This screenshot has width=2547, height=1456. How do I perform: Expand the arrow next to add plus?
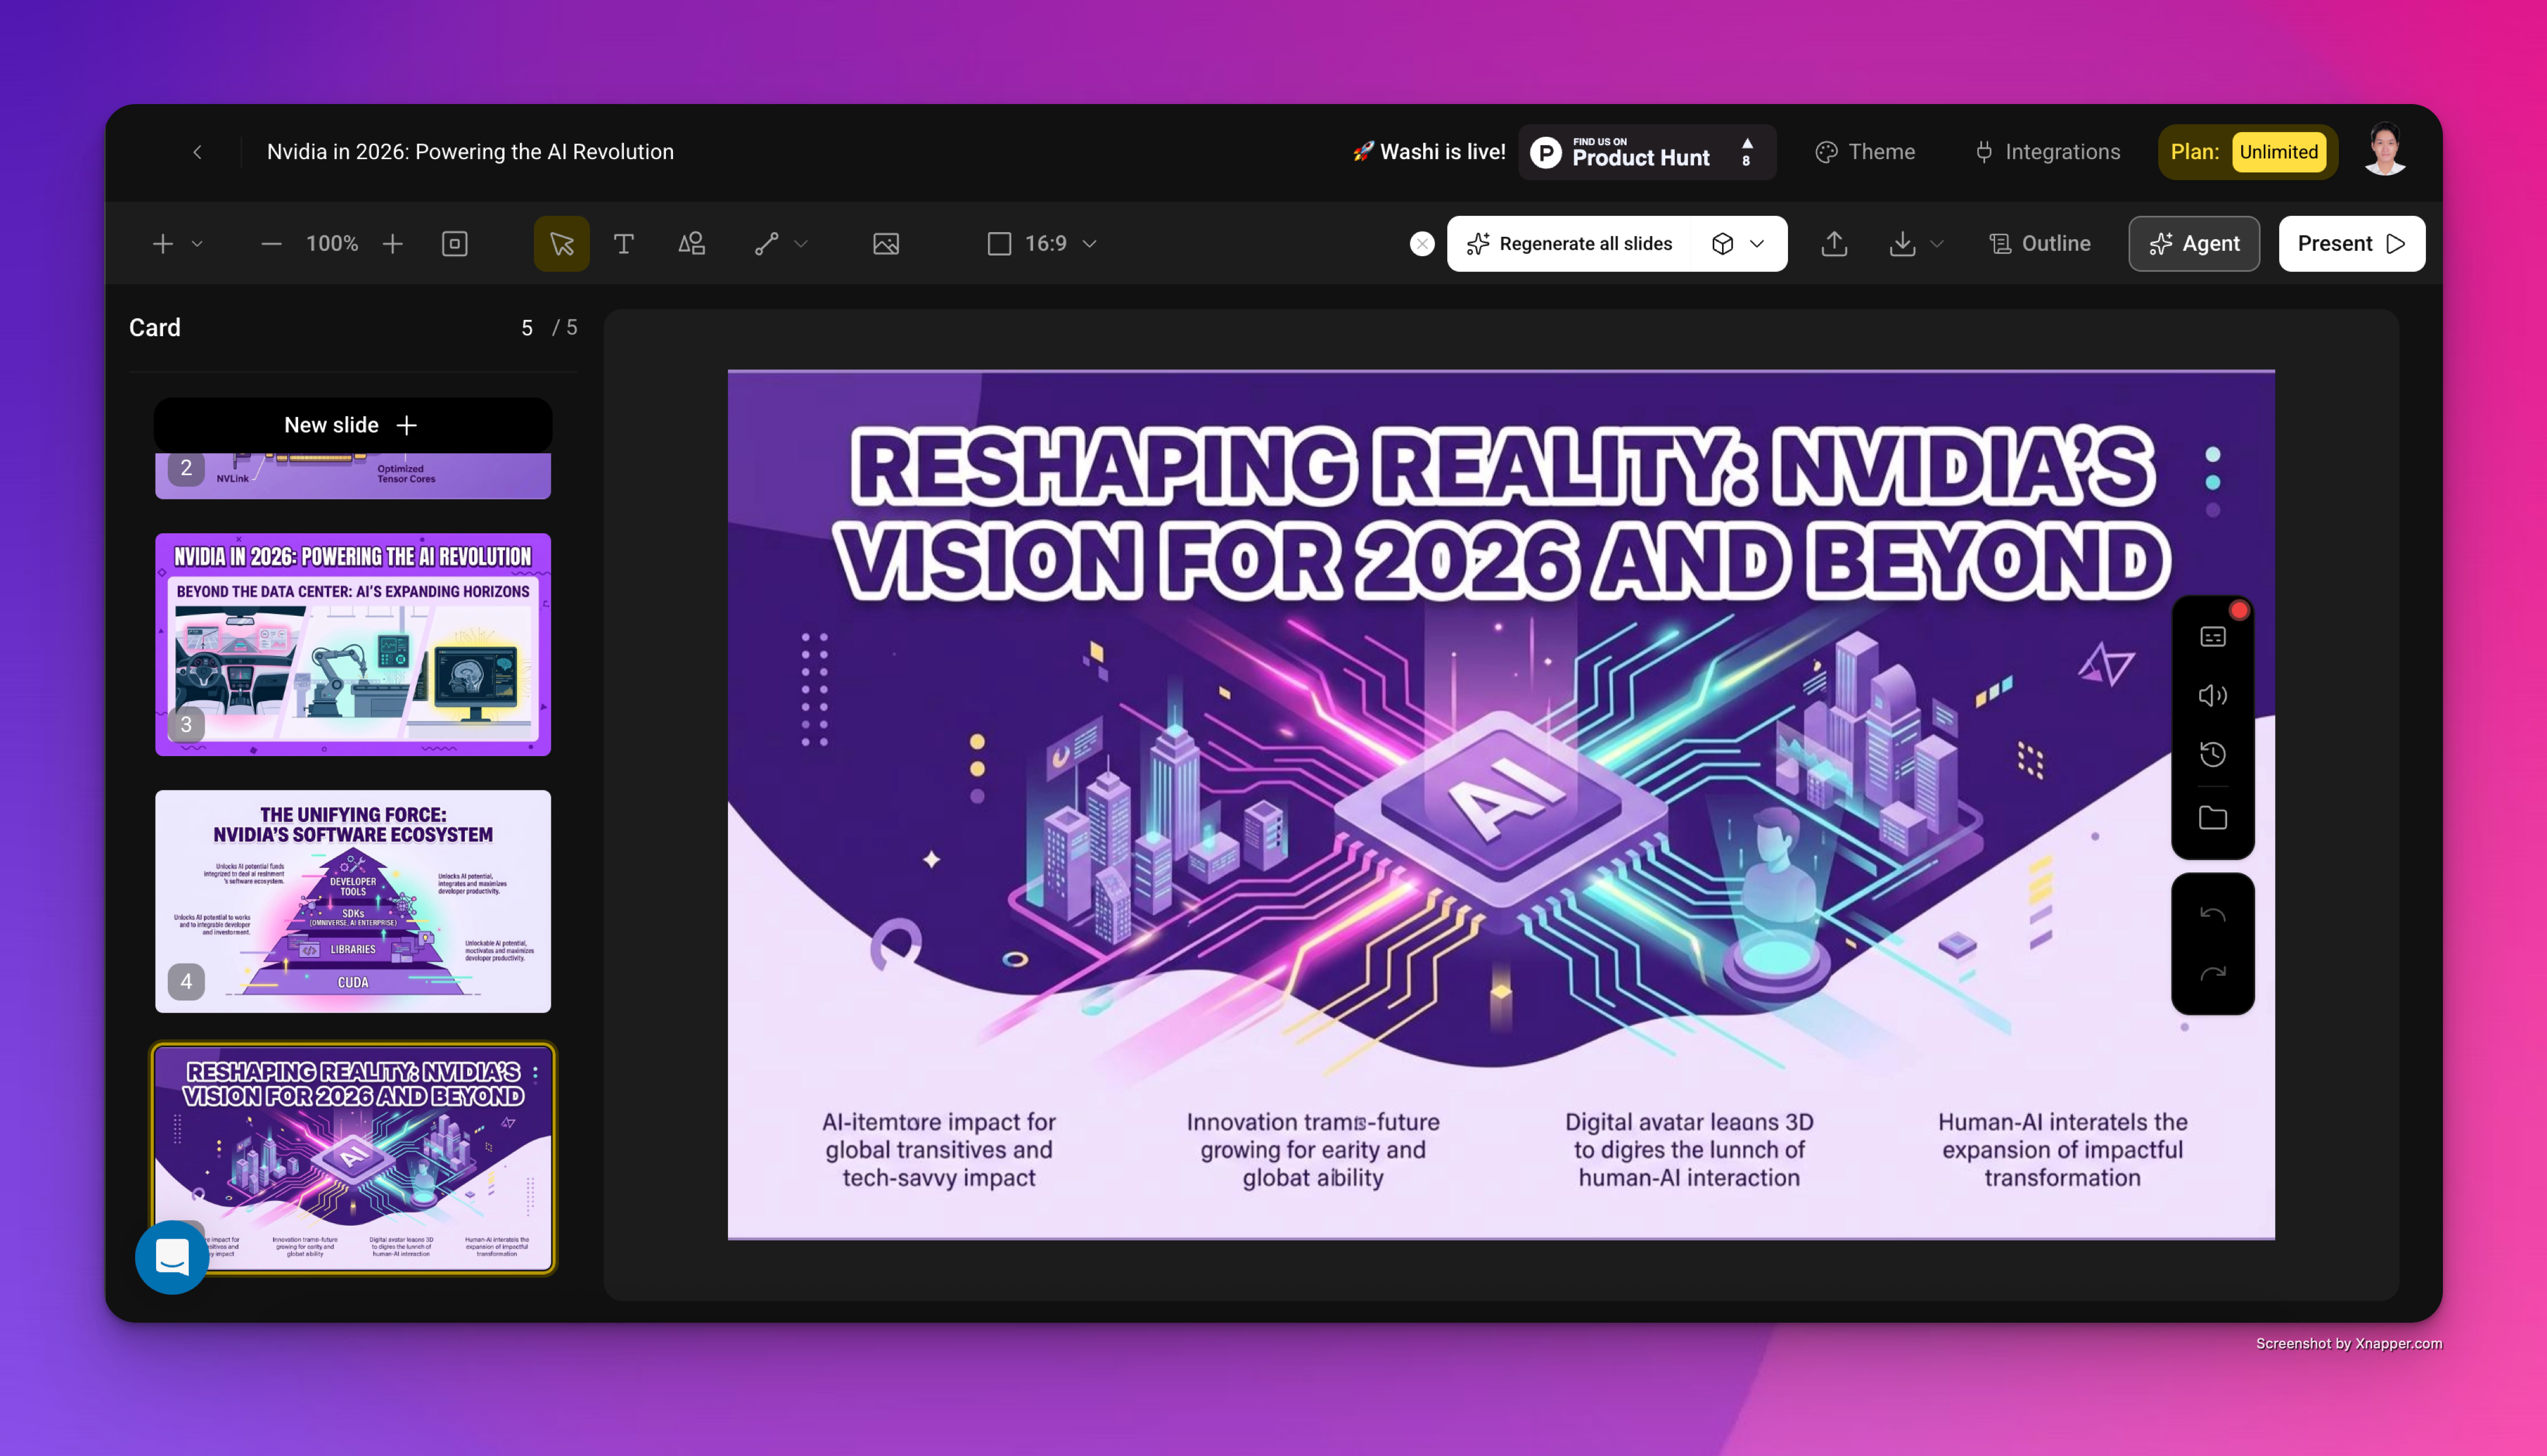click(x=197, y=244)
